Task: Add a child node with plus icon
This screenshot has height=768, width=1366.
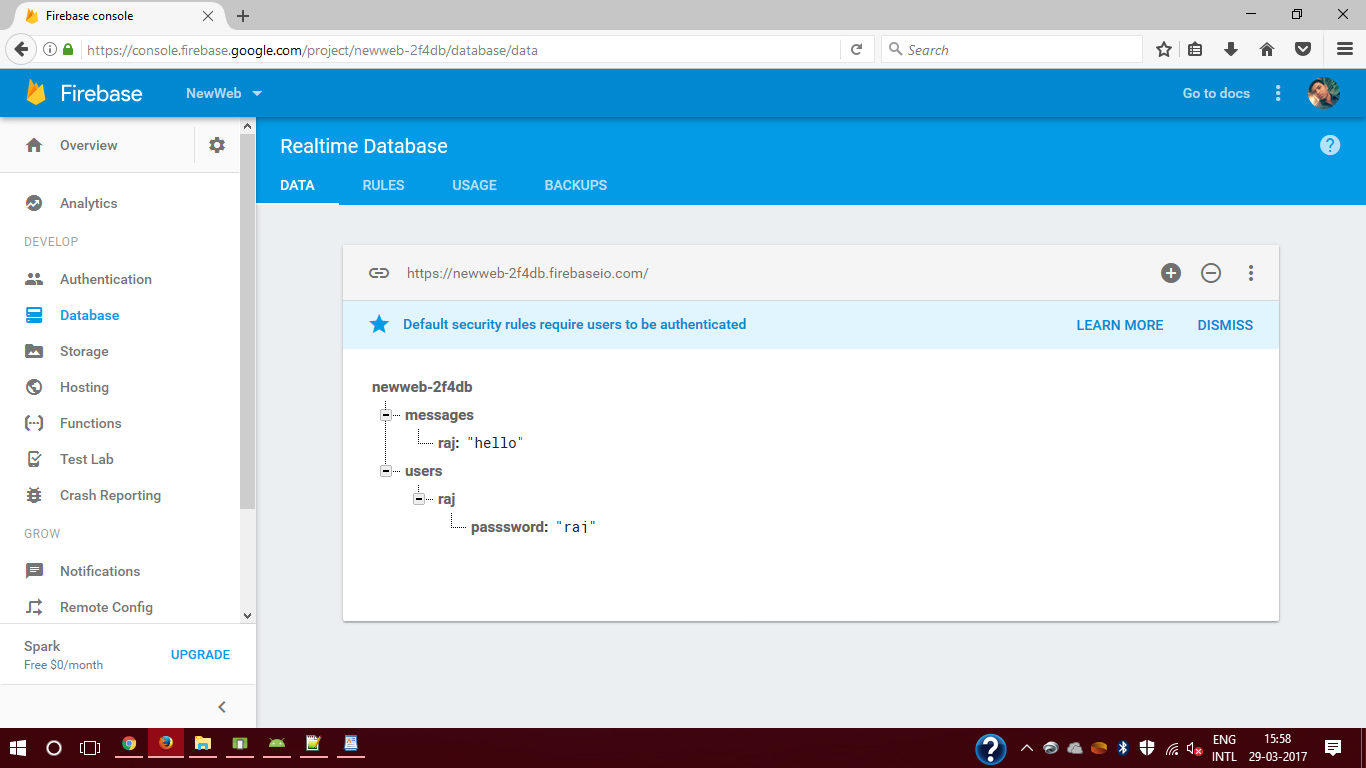Action: (x=1171, y=273)
